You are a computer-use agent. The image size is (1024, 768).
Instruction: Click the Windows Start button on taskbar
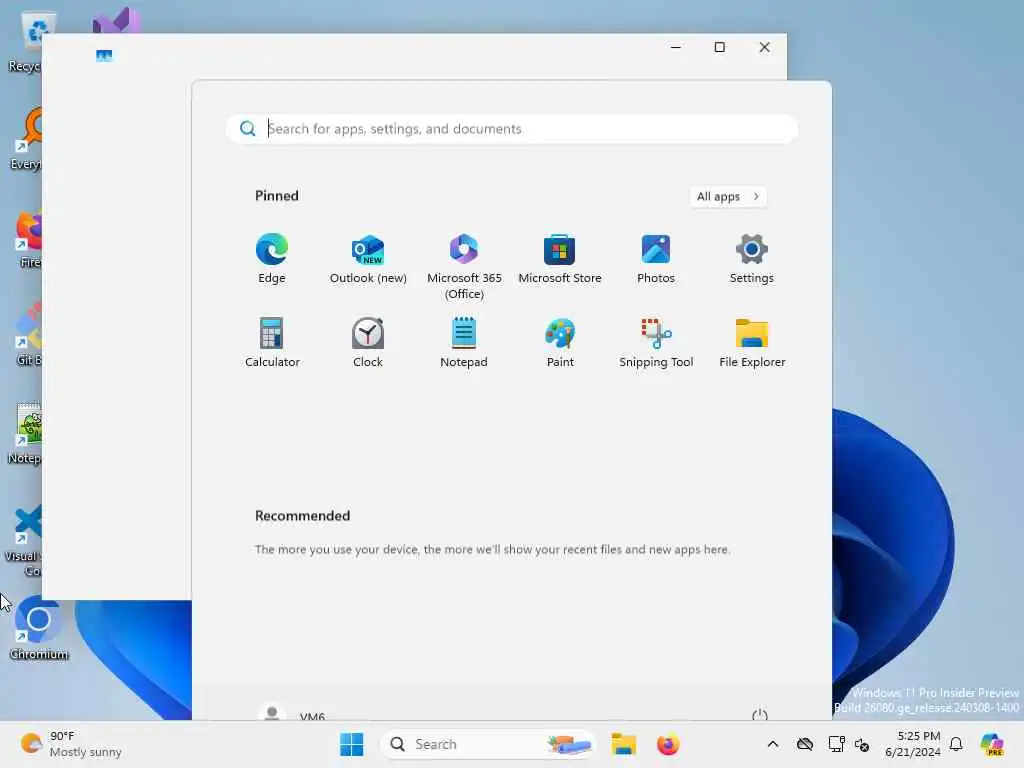tap(351, 744)
